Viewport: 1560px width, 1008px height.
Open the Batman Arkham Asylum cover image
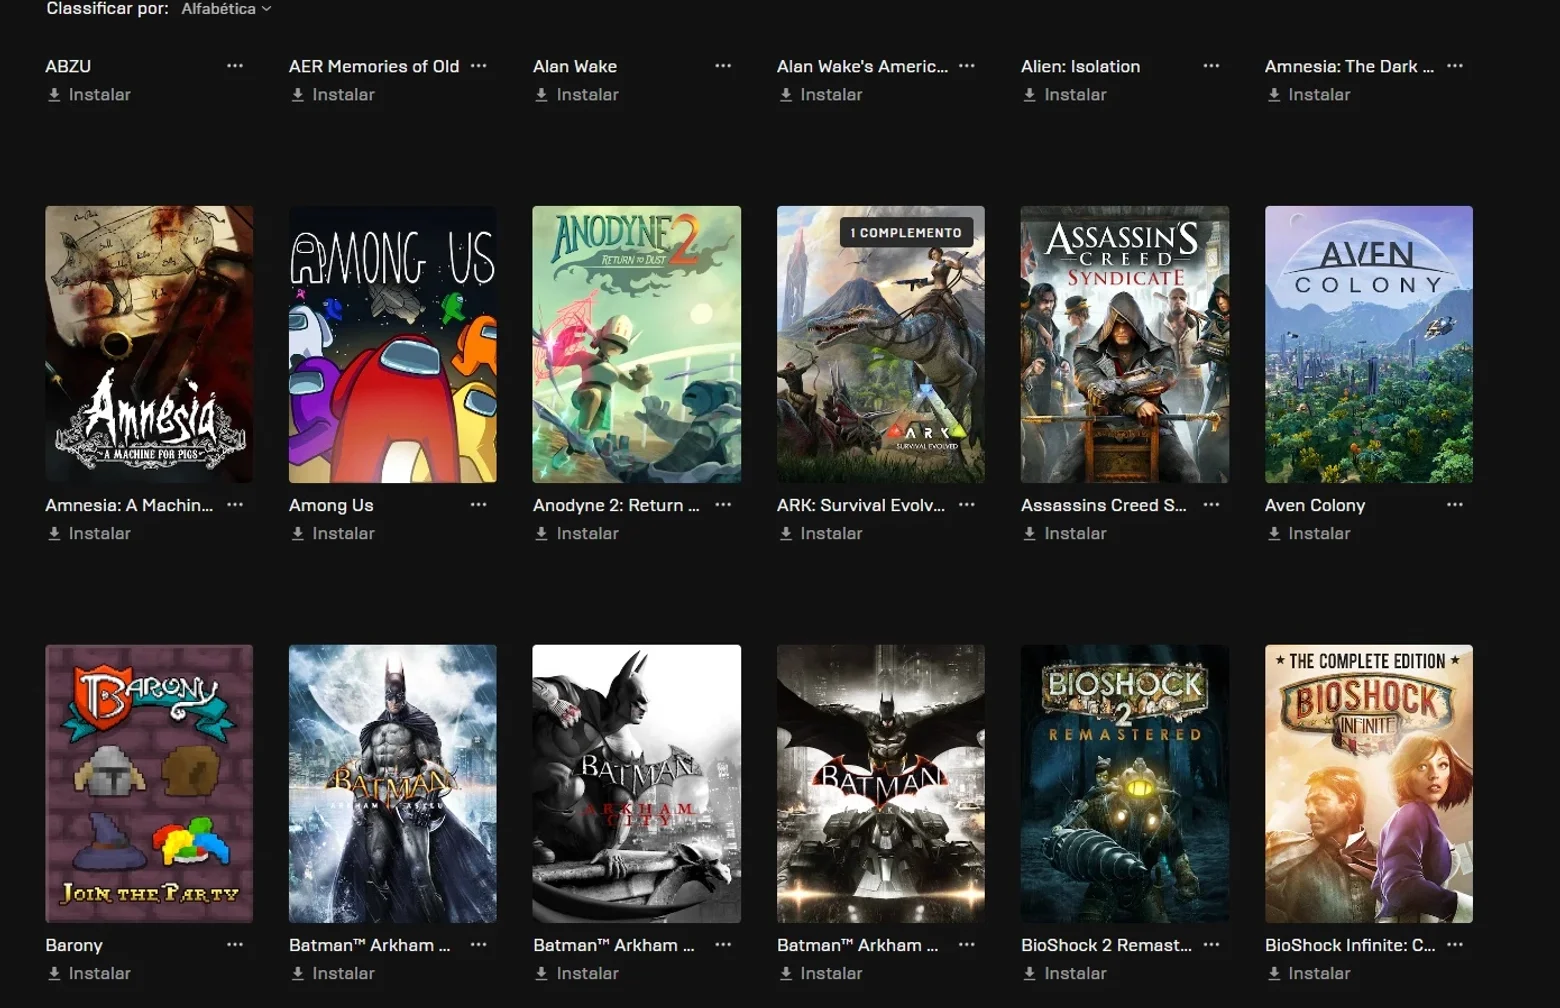tap(393, 784)
